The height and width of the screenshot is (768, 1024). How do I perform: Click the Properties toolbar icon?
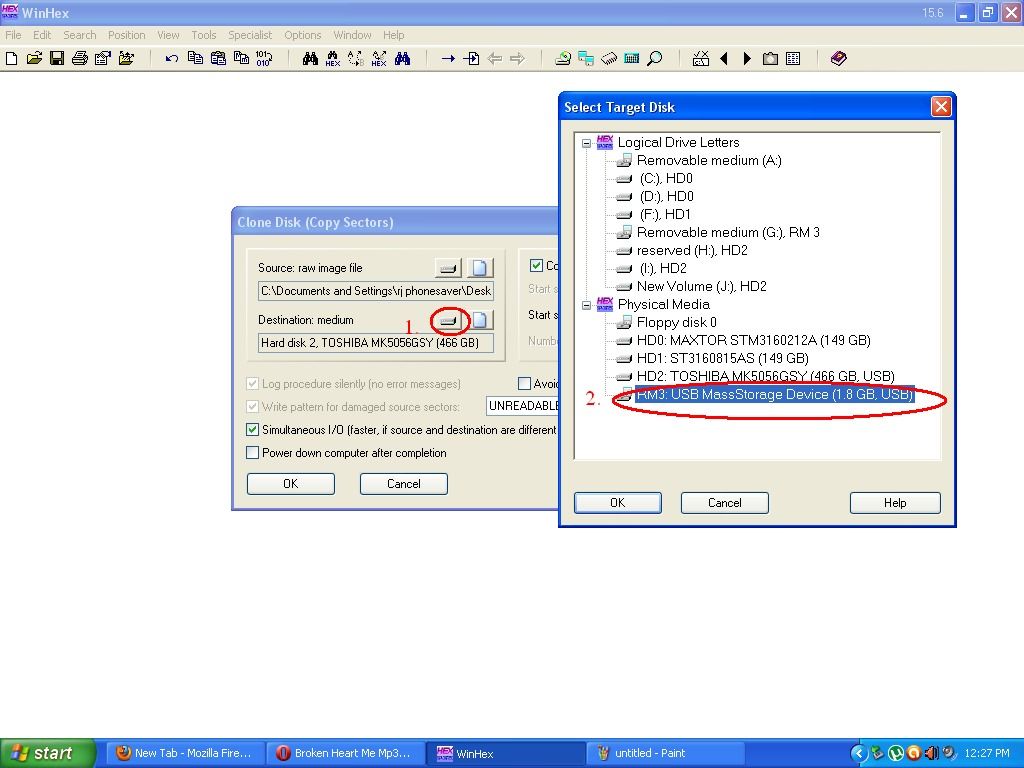click(103, 59)
